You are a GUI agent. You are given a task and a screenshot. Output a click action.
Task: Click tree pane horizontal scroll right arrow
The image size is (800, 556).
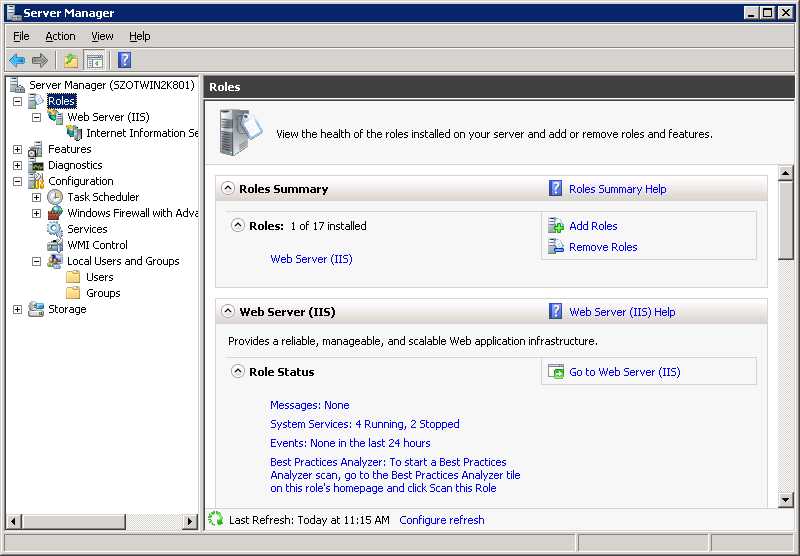[x=190, y=521]
